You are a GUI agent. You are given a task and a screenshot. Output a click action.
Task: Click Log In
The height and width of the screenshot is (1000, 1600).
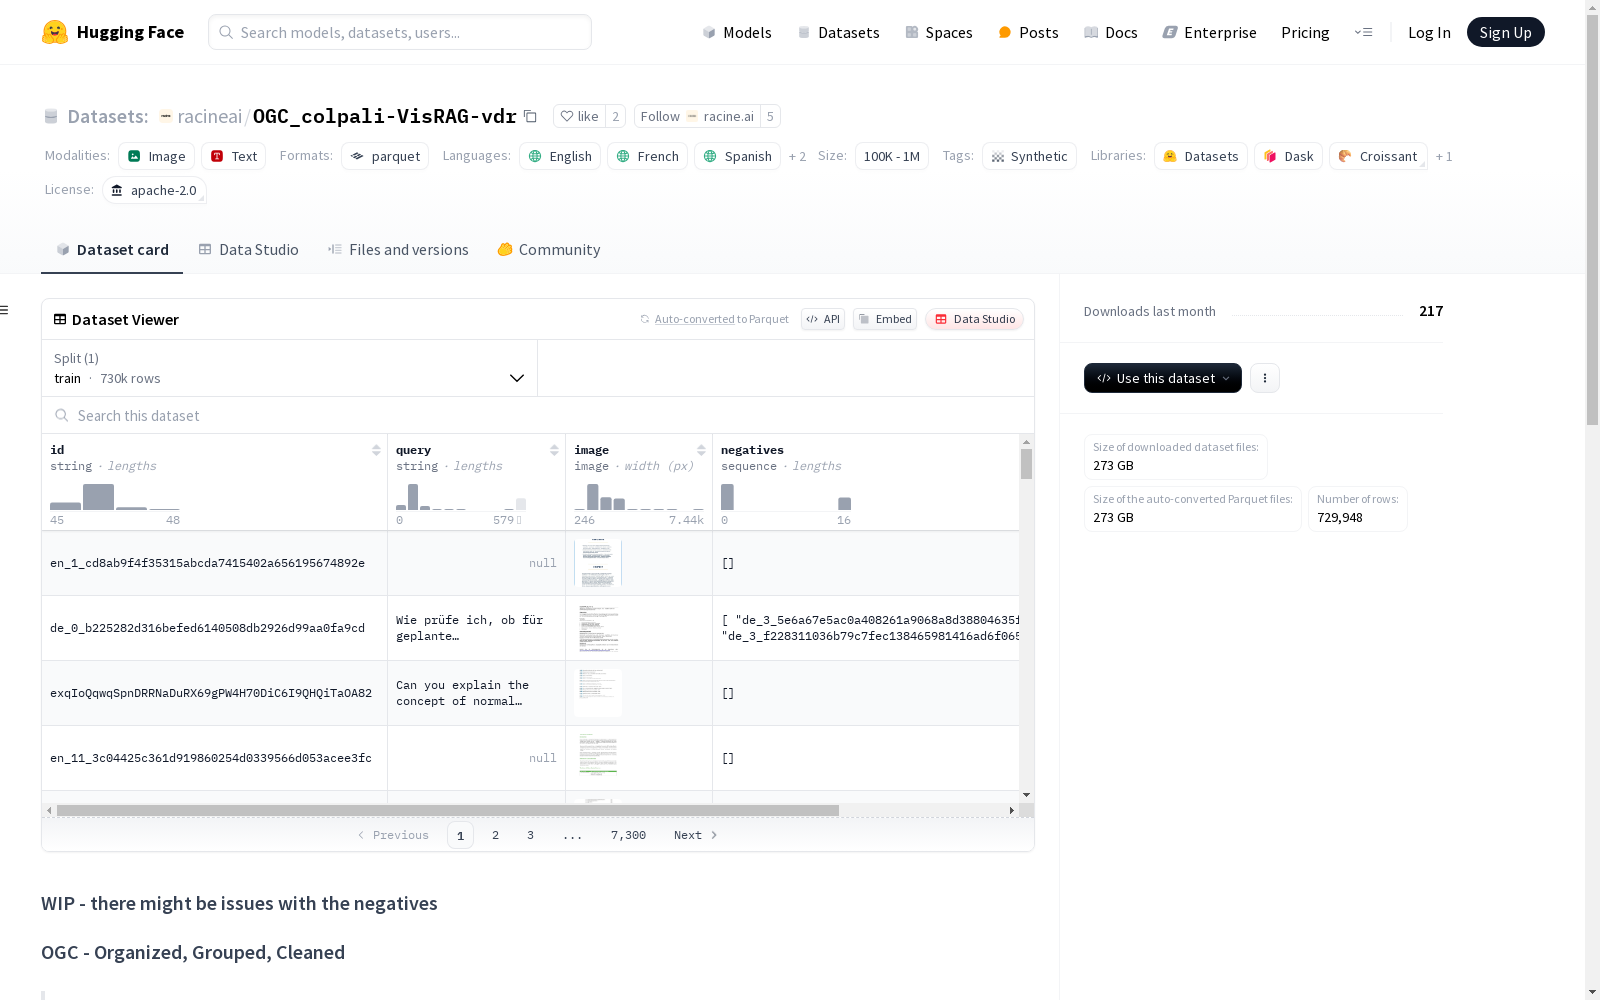1429,32
